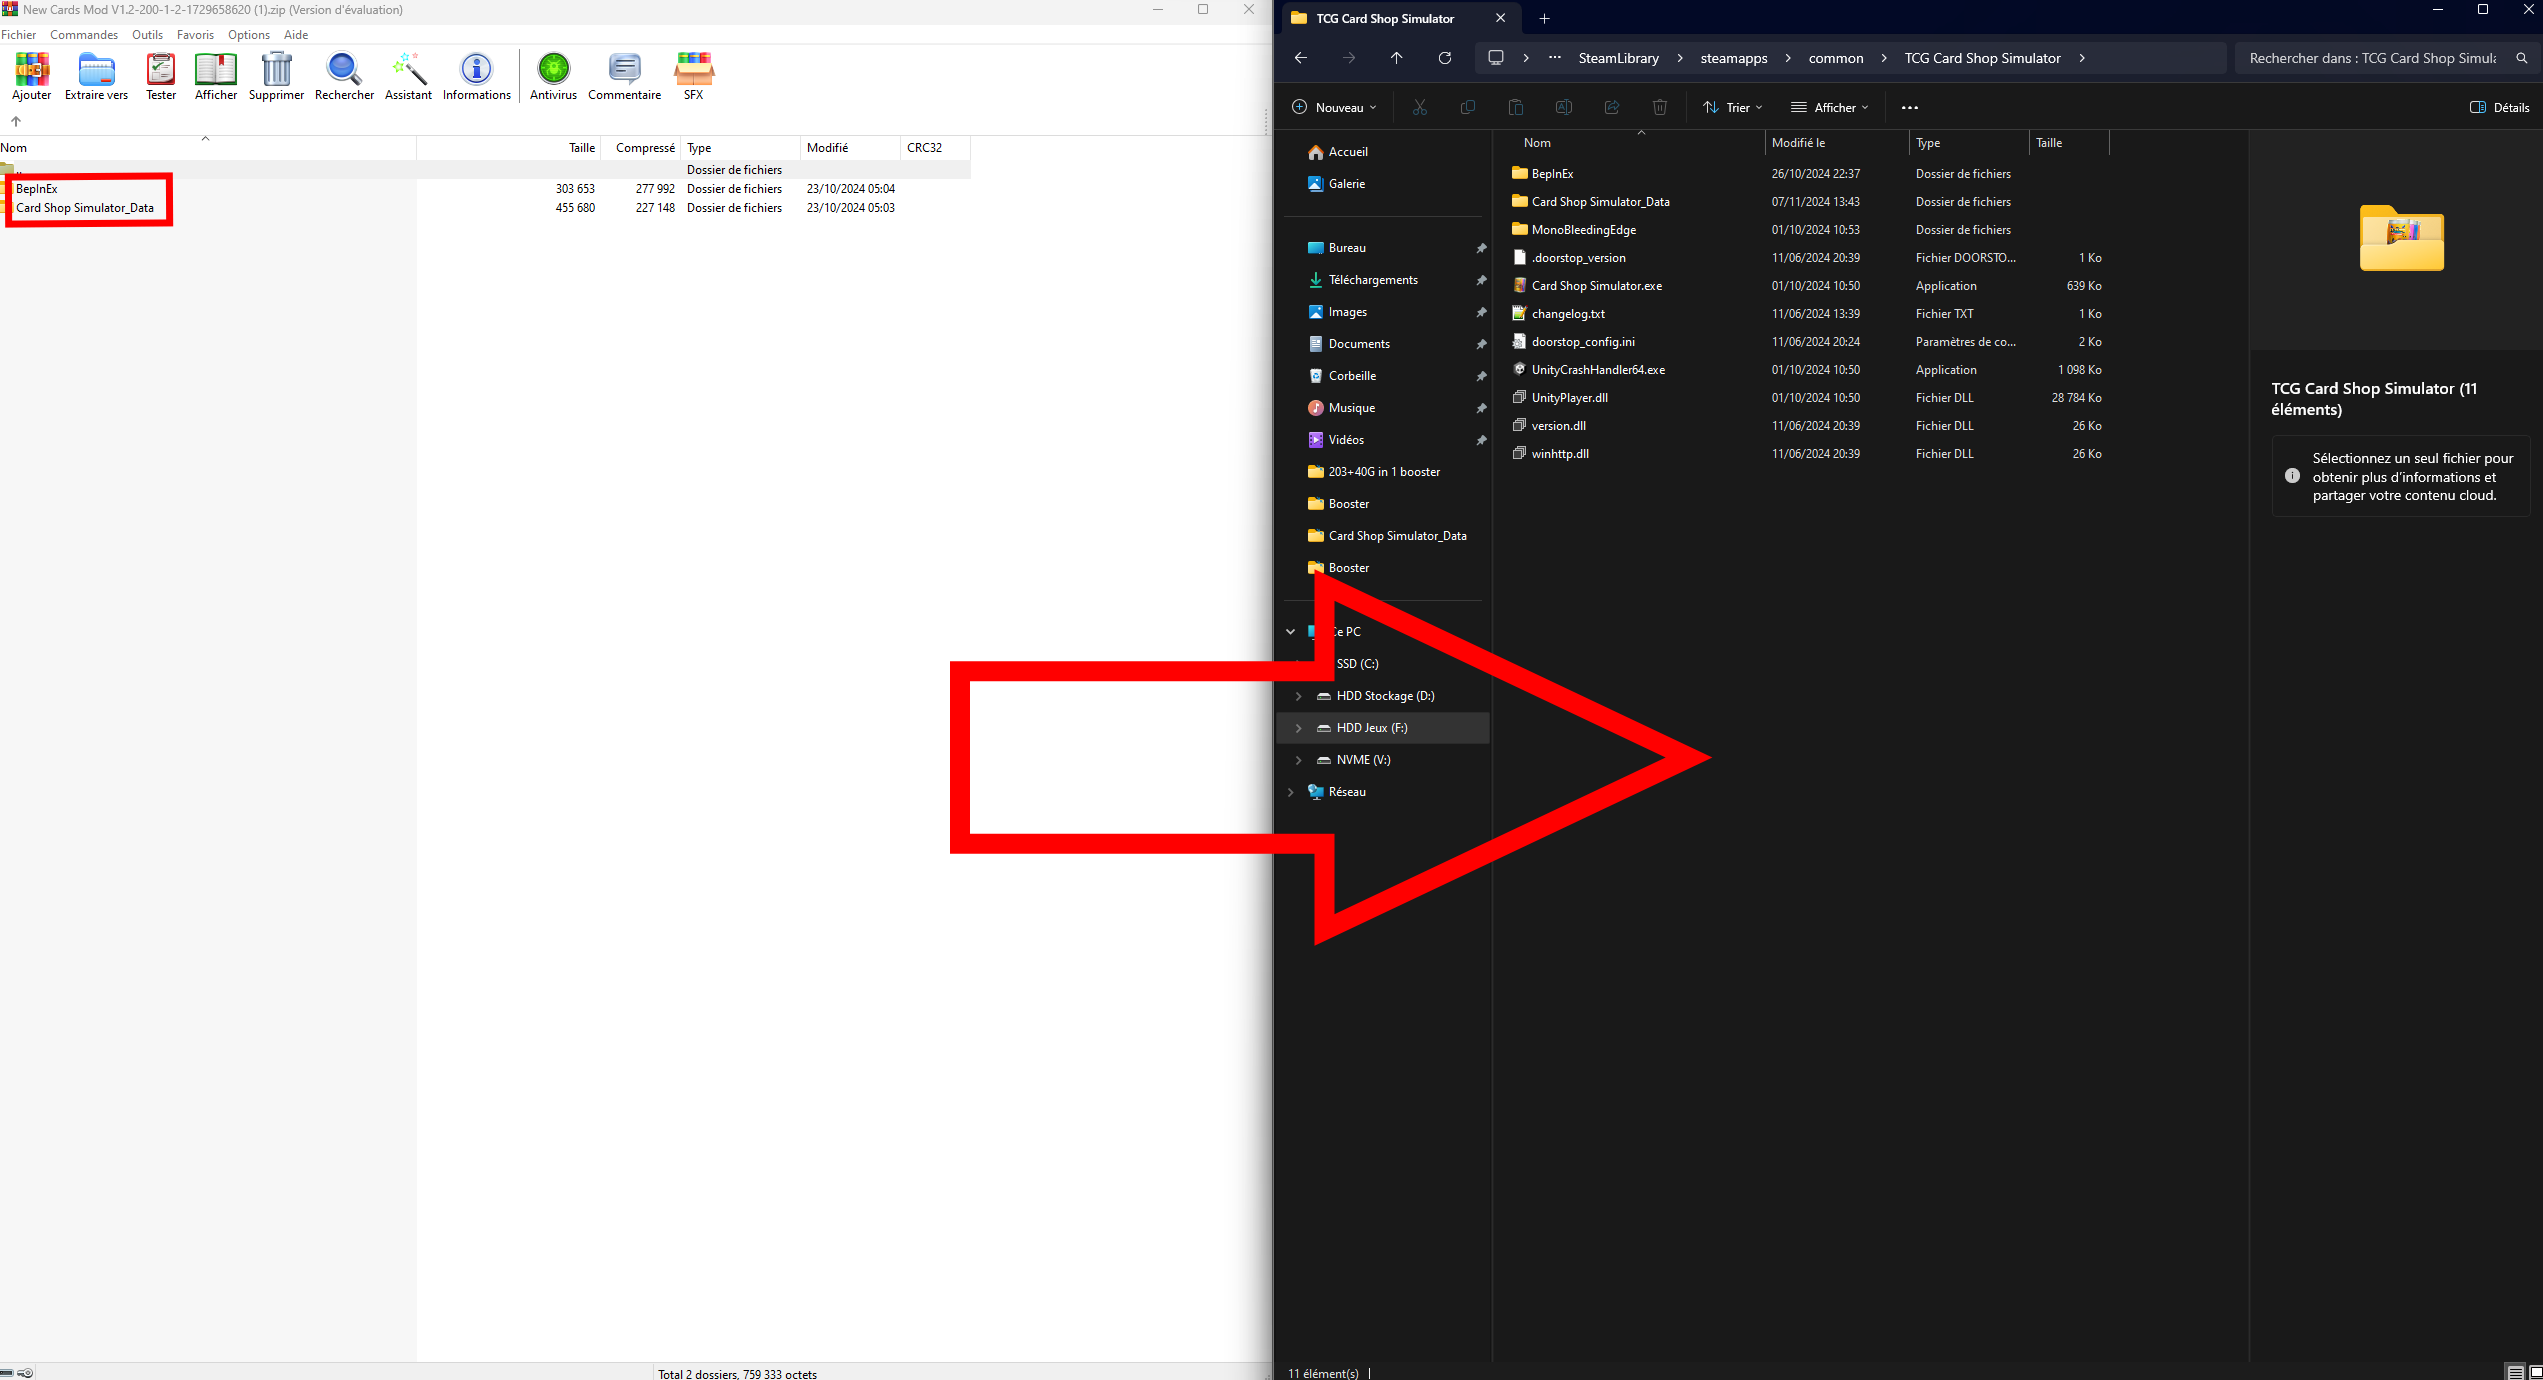Open the Nouveau dropdown in Explorer
Viewport: 2543px width, 1380px height.
pos(1334,107)
